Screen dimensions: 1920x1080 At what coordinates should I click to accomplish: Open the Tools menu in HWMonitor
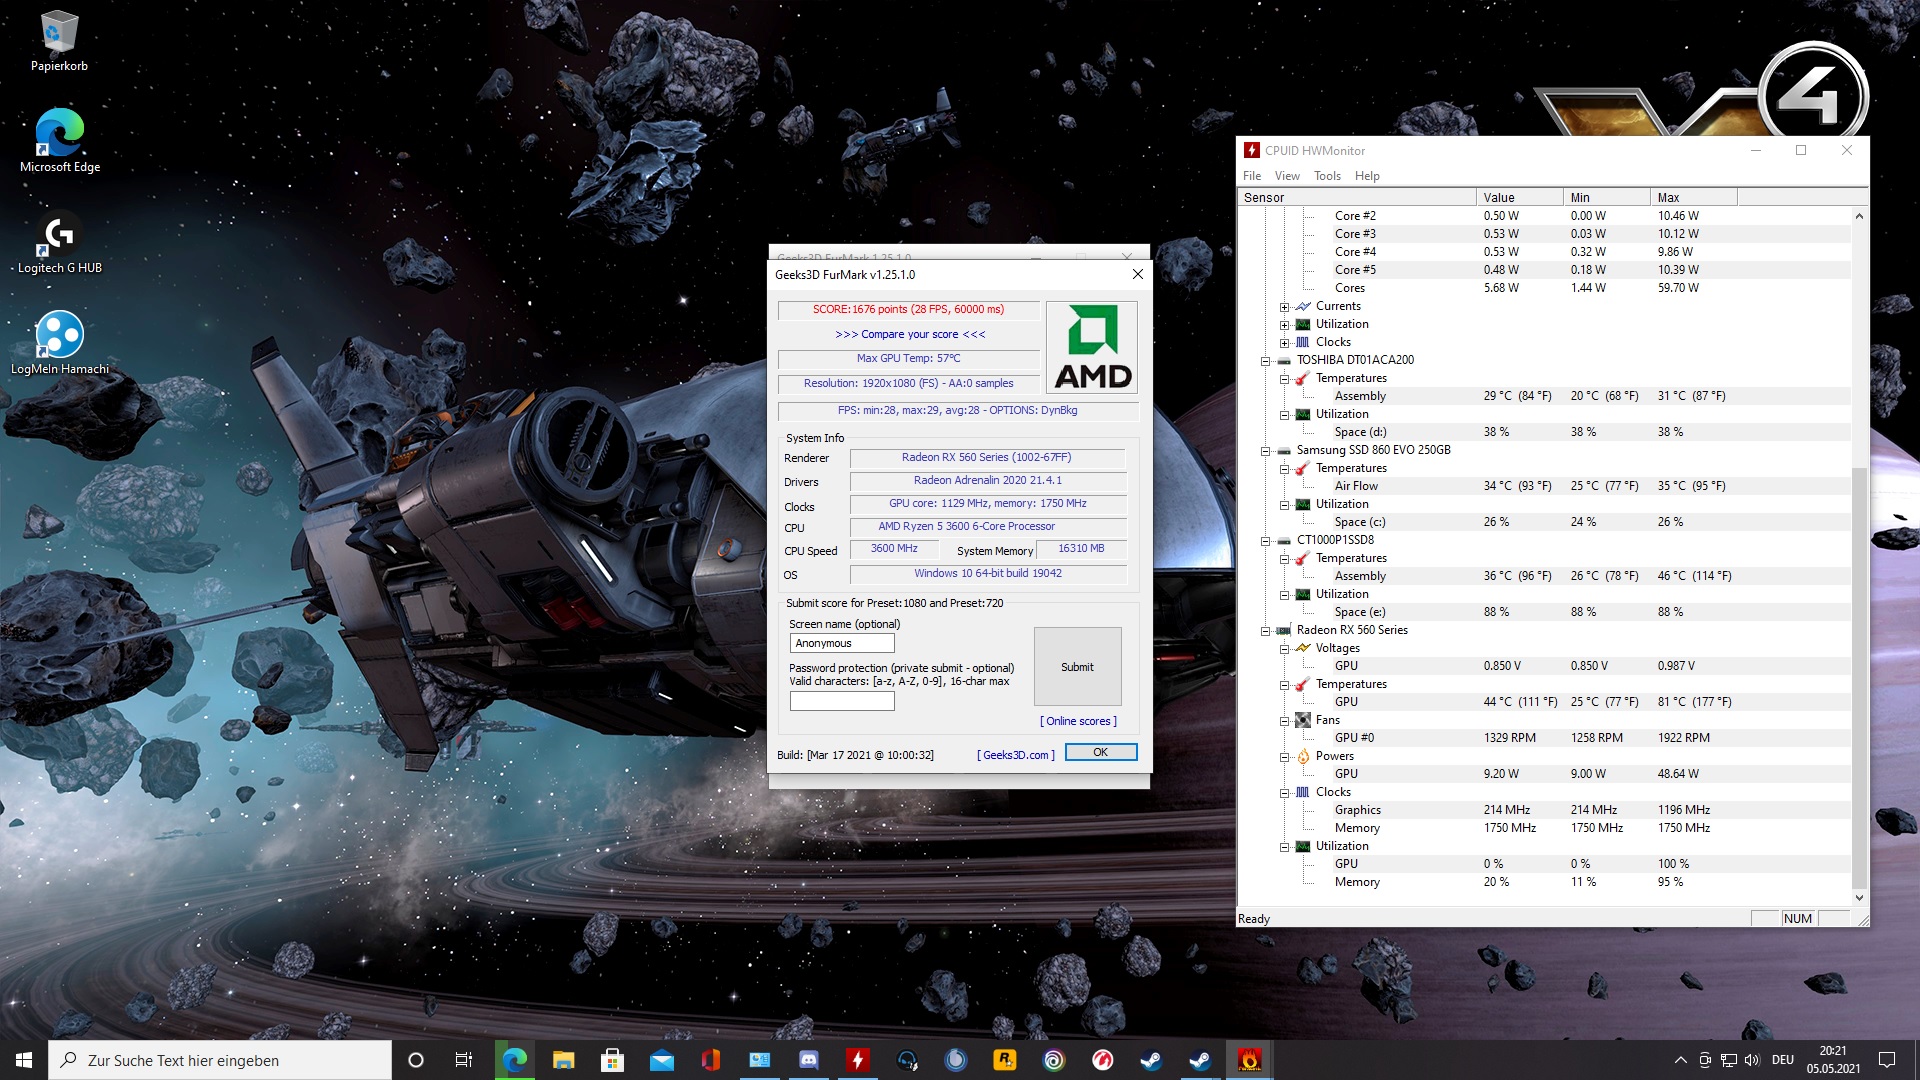click(1327, 176)
